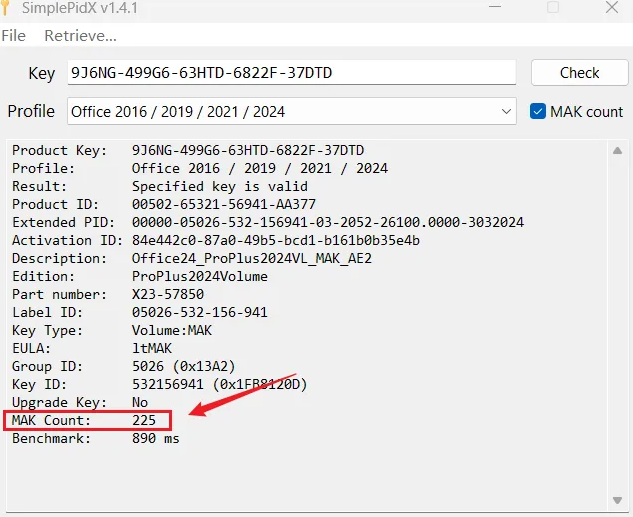Click the SimplePidX key app icon
The width and height of the screenshot is (633, 517).
5,7
